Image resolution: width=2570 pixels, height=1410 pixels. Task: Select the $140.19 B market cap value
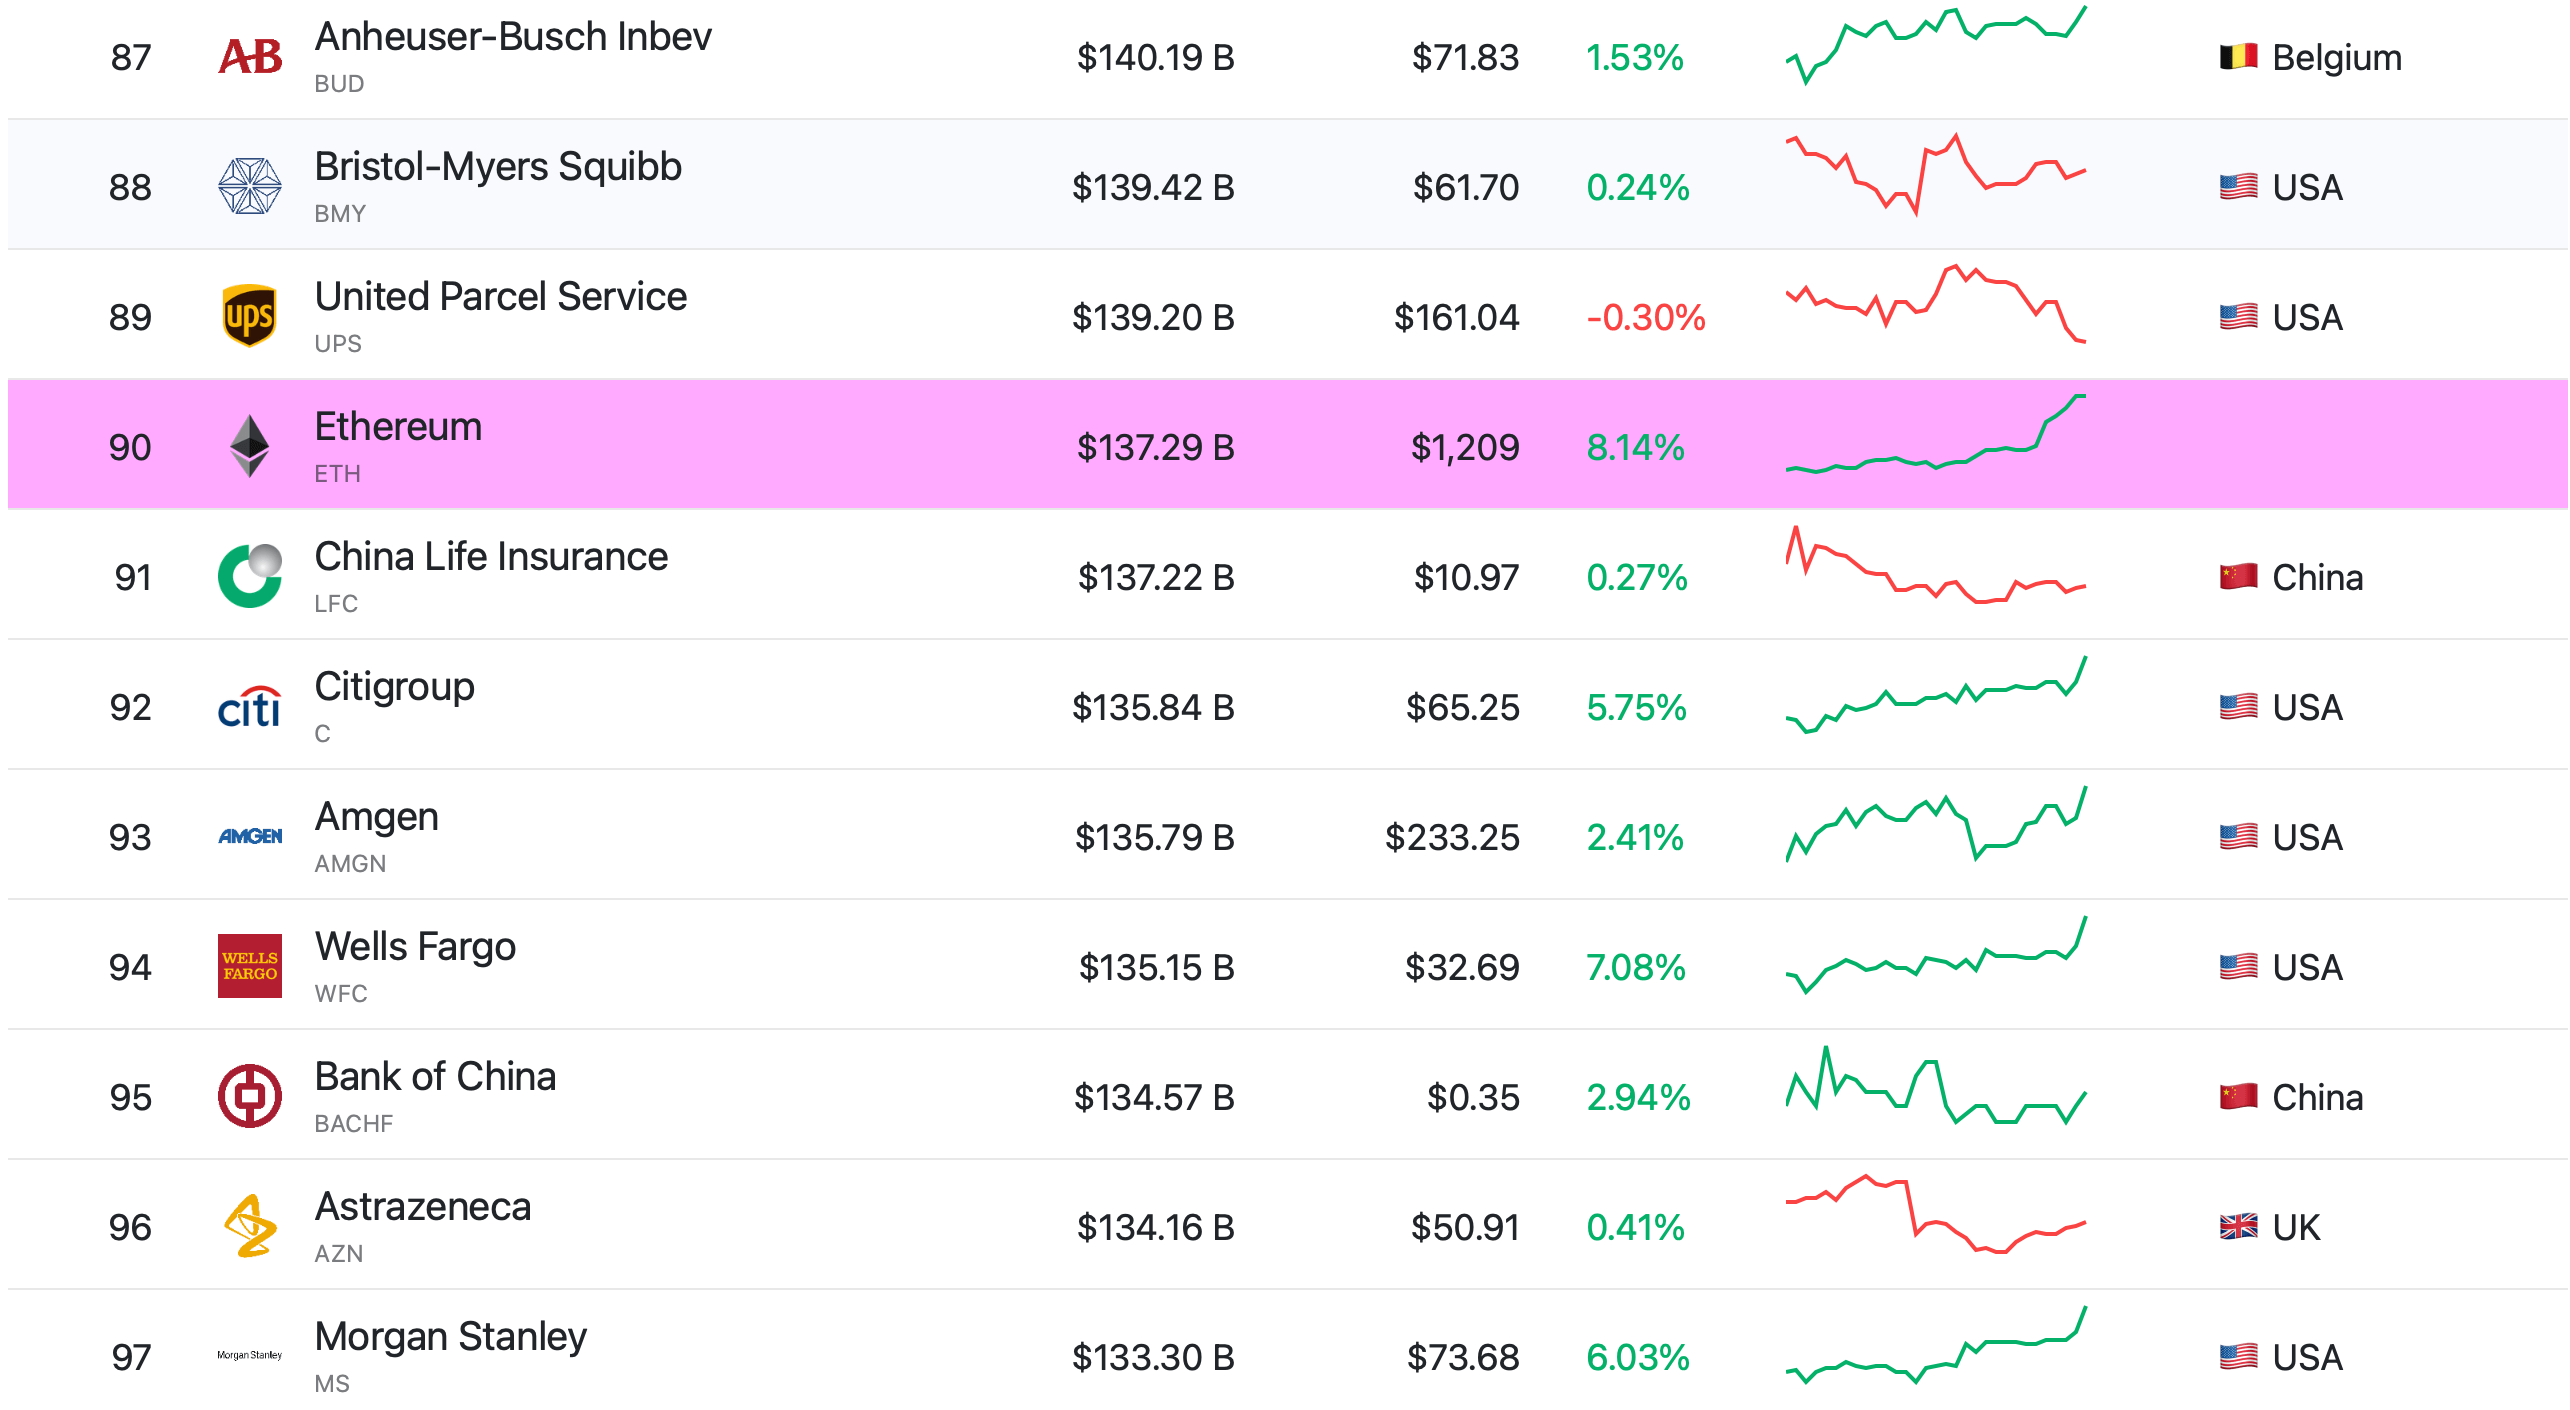point(1156,58)
